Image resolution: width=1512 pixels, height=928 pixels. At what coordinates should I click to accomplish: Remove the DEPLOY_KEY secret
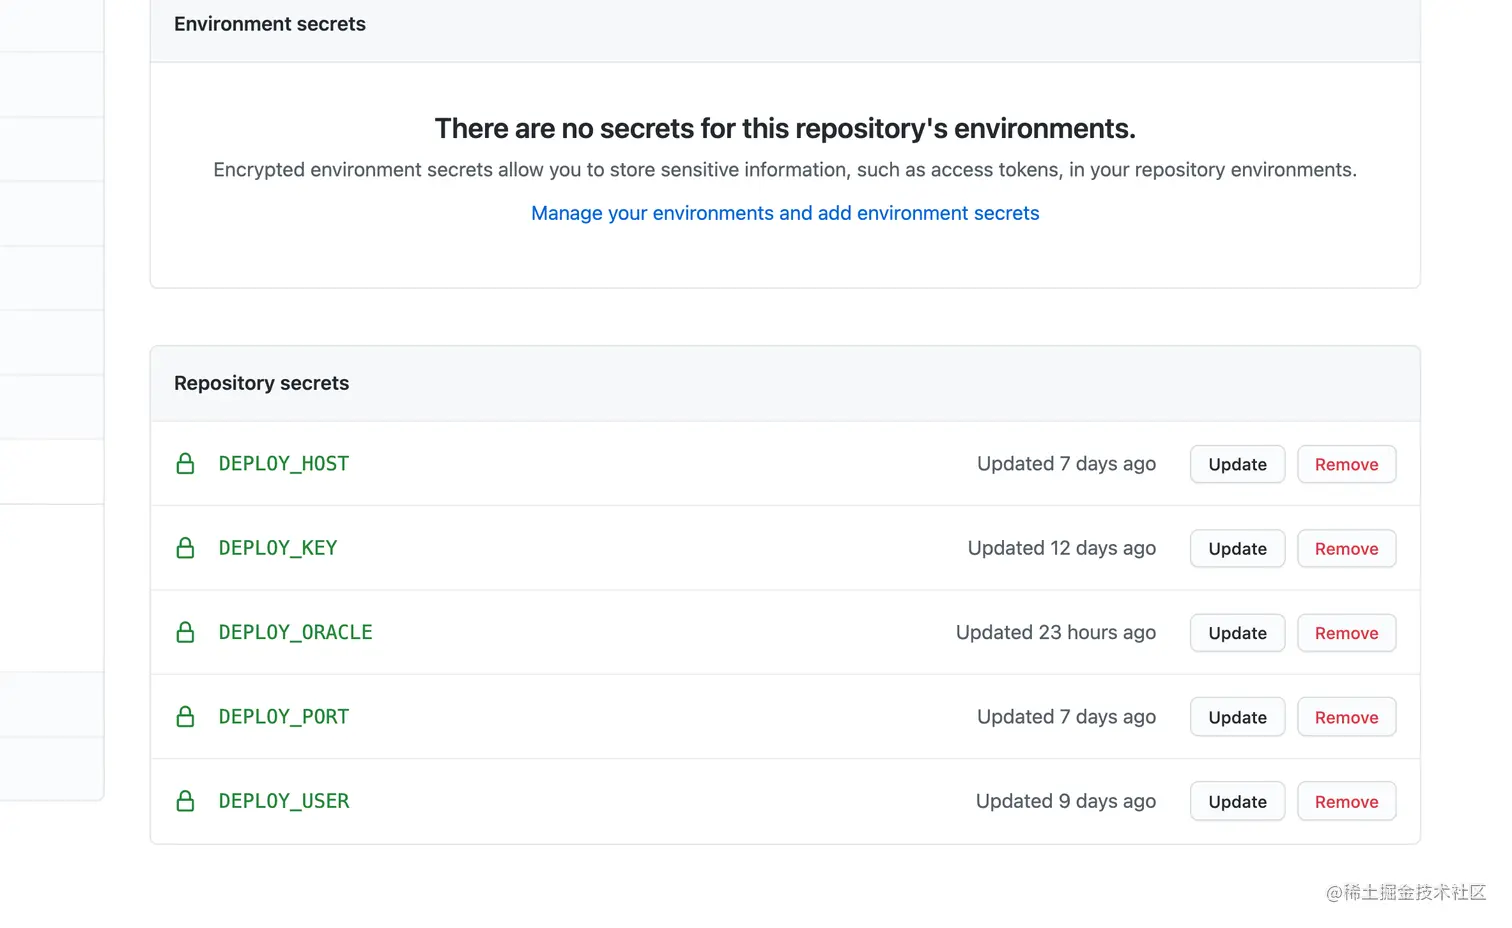[x=1346, y=548]
